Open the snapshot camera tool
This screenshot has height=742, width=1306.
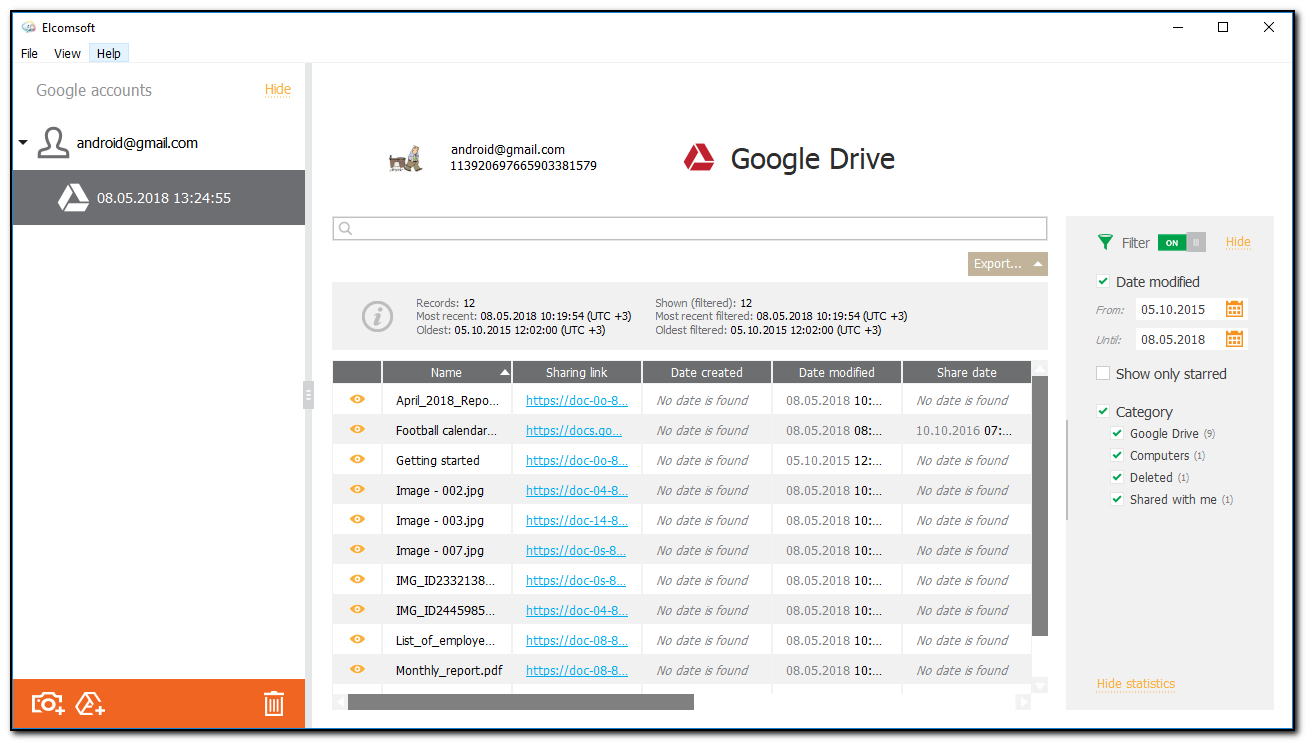coord(46,703)
